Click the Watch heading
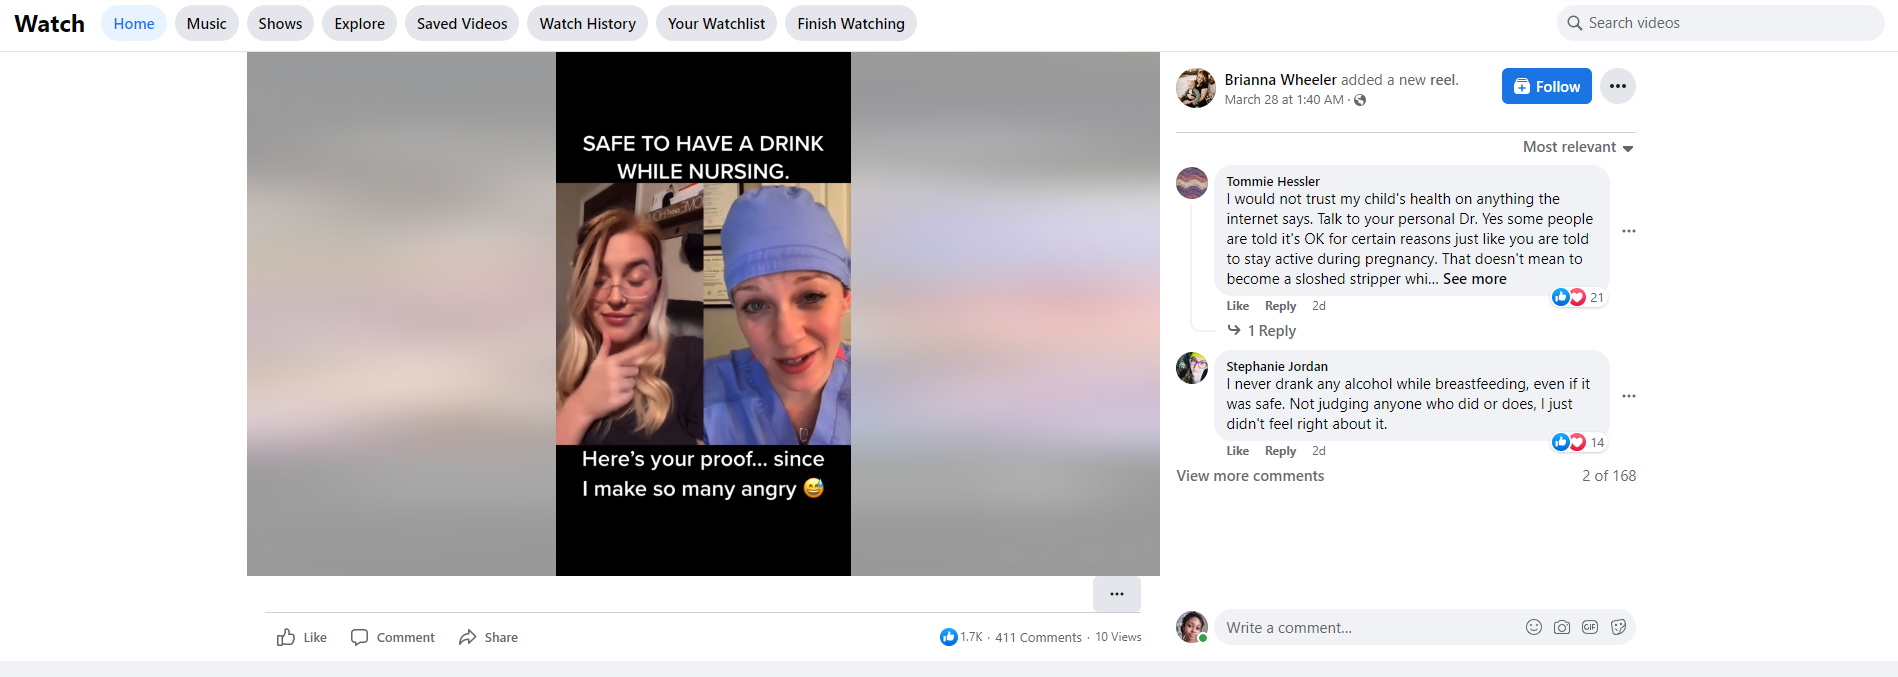Viewport: 1898px width, 677px height. point(50,24)
